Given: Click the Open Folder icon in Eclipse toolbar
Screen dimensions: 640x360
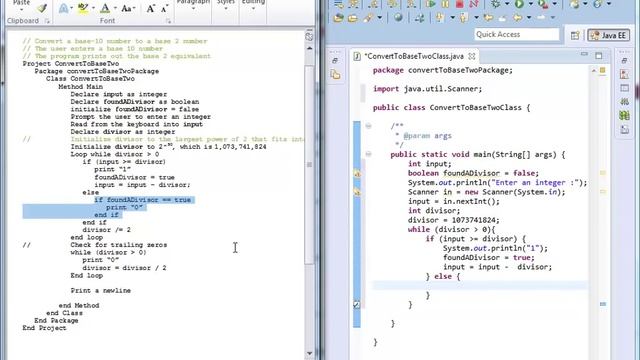Looking at the screenshot, I should (x=352, y=18).
